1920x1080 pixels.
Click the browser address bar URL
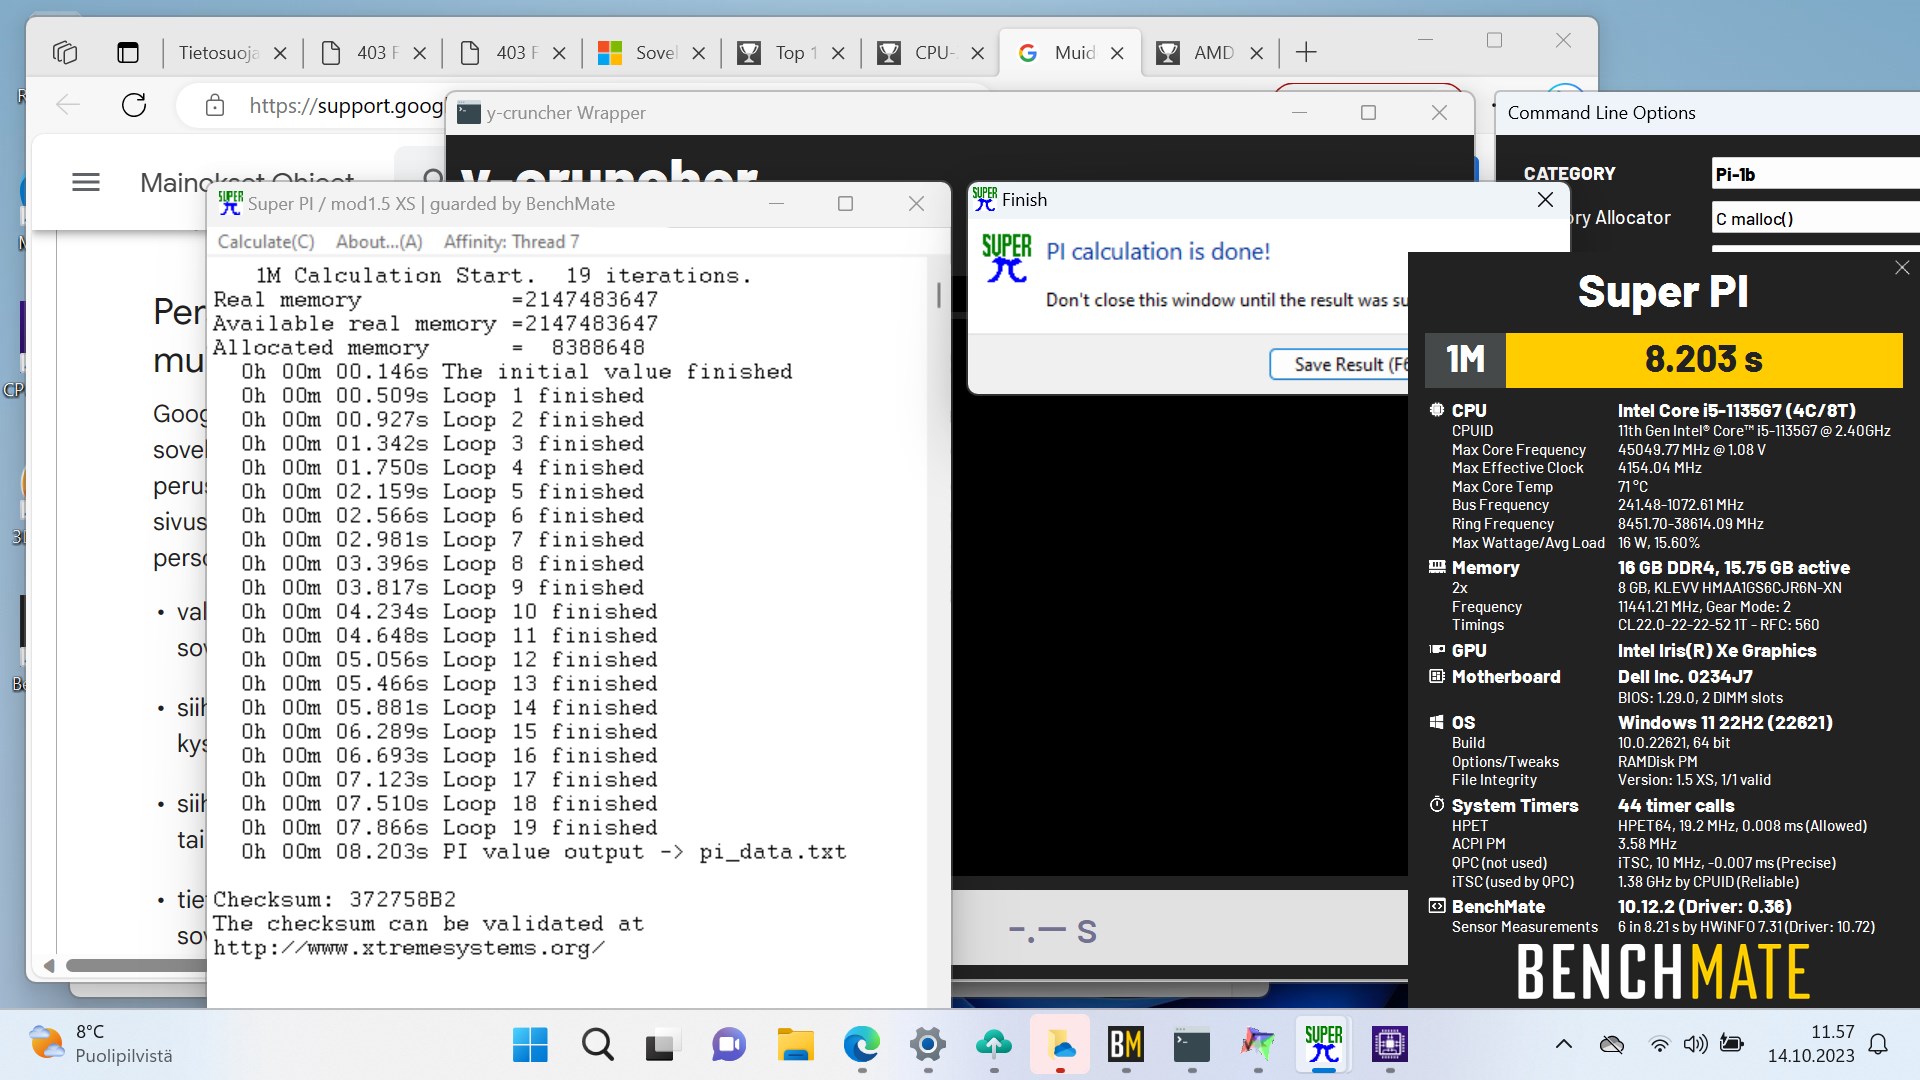(345, 106)
